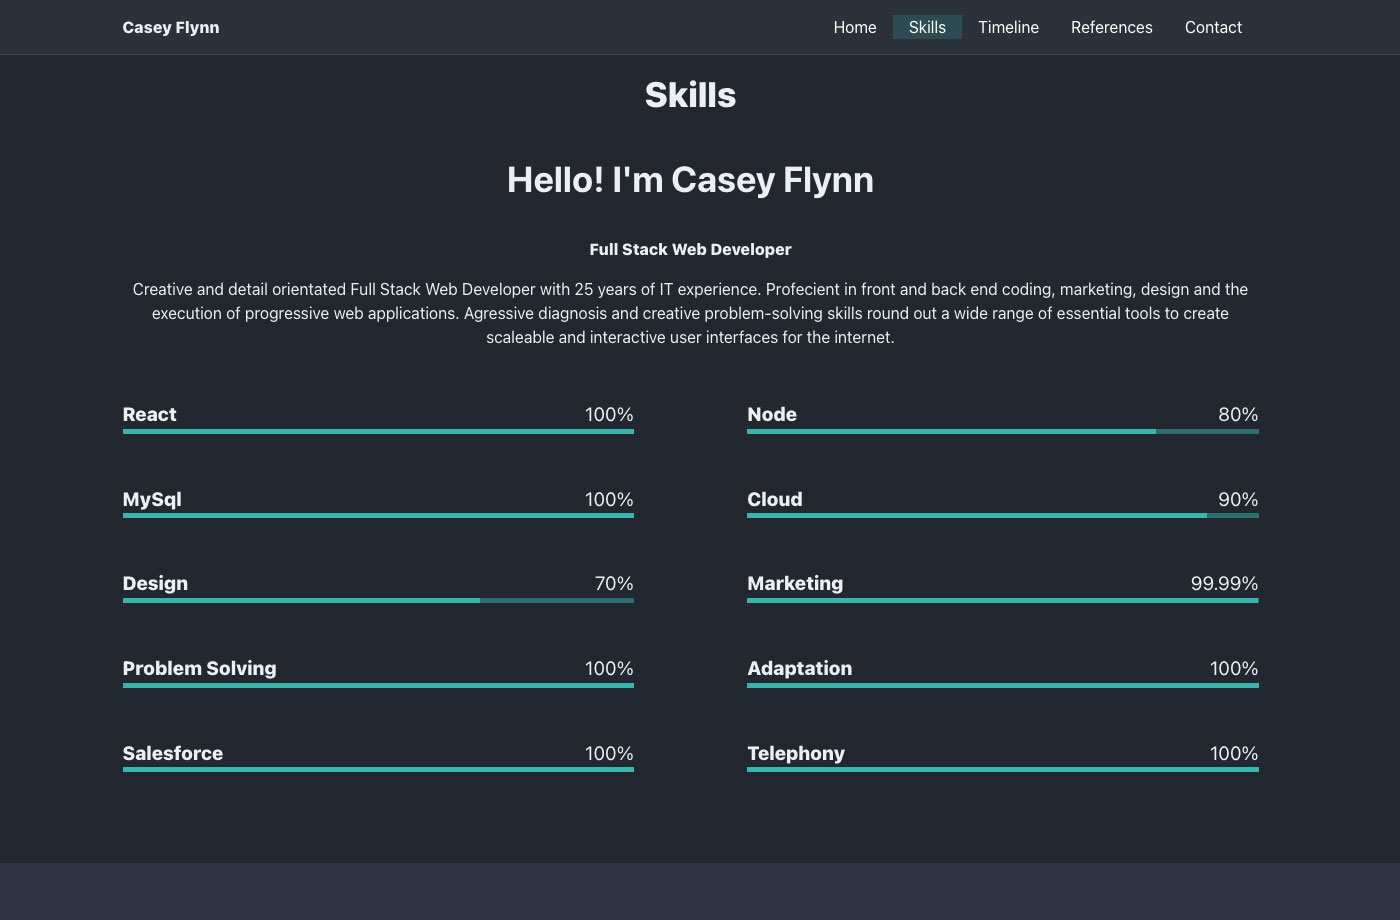Click the 99.99% Marketing value
Viewport: 1400px width, 920px height.
[x=1224, y=583]
